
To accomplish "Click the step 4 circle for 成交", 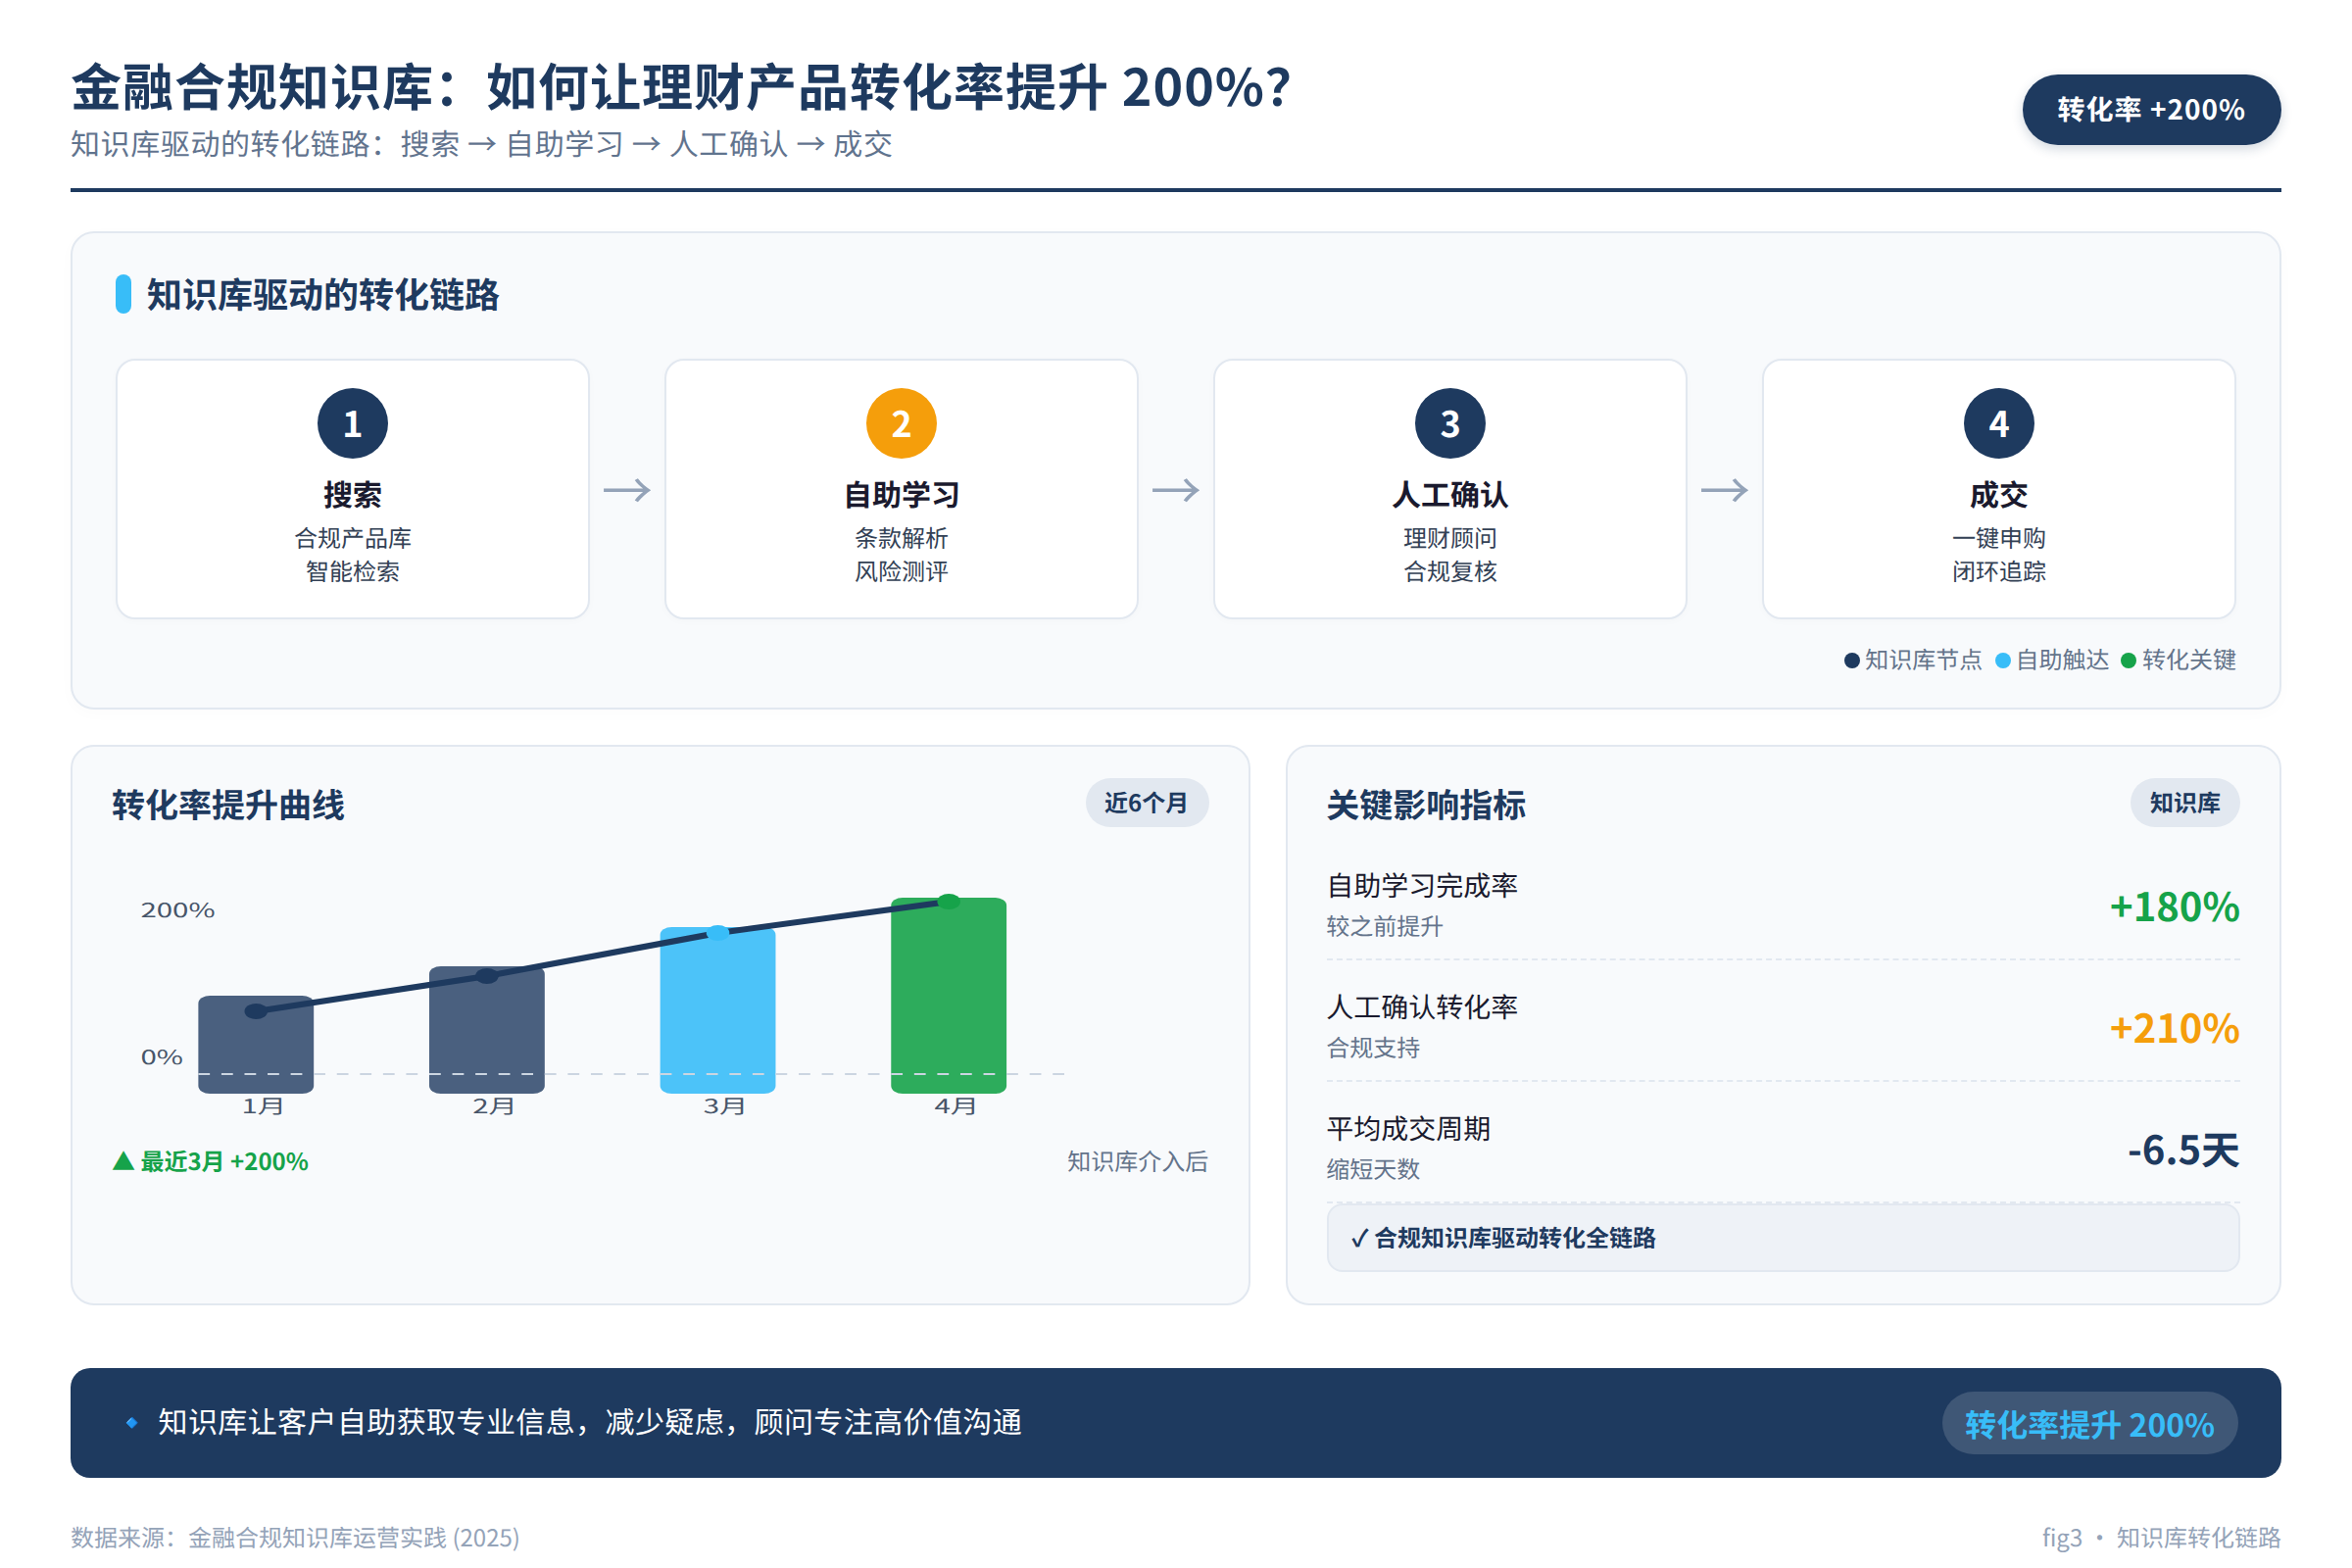I will [x=1999, y=423].
